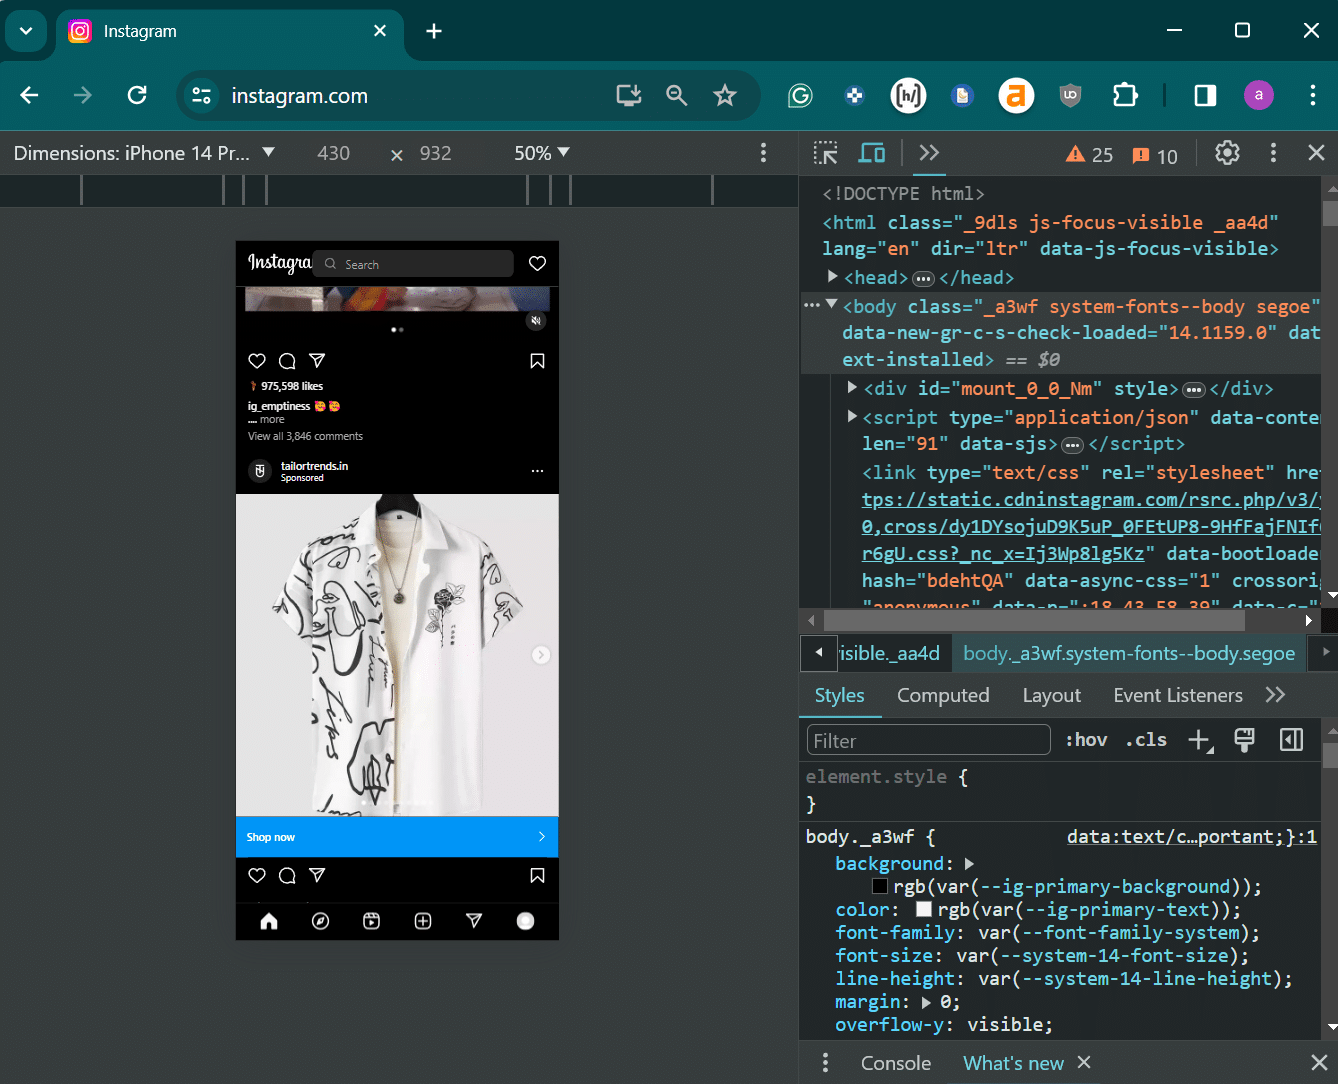This screenshot has height=1084, width=1338.
Task: Toggle the device toolbar in DevTools
Action: (872, 153)
